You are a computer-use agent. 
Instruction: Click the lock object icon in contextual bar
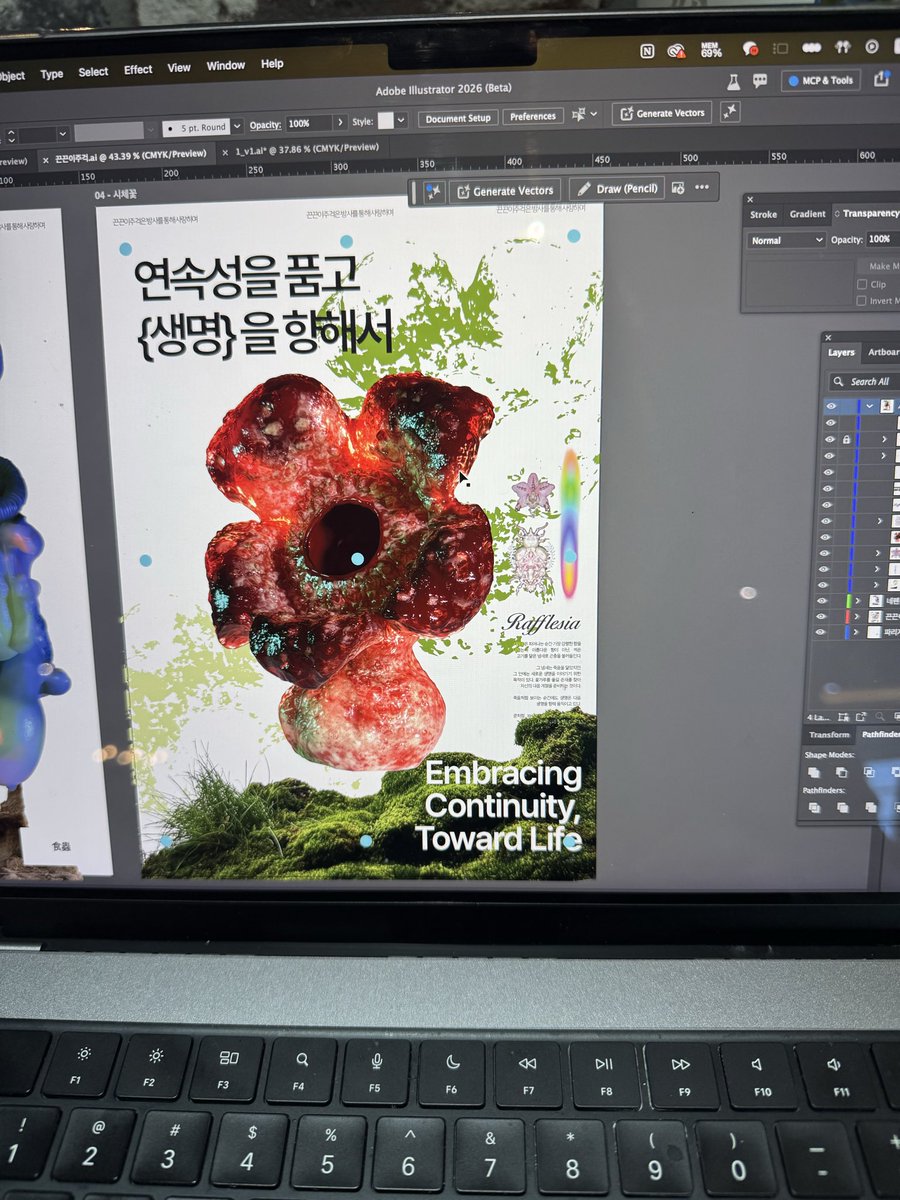[x=678, y=188]
